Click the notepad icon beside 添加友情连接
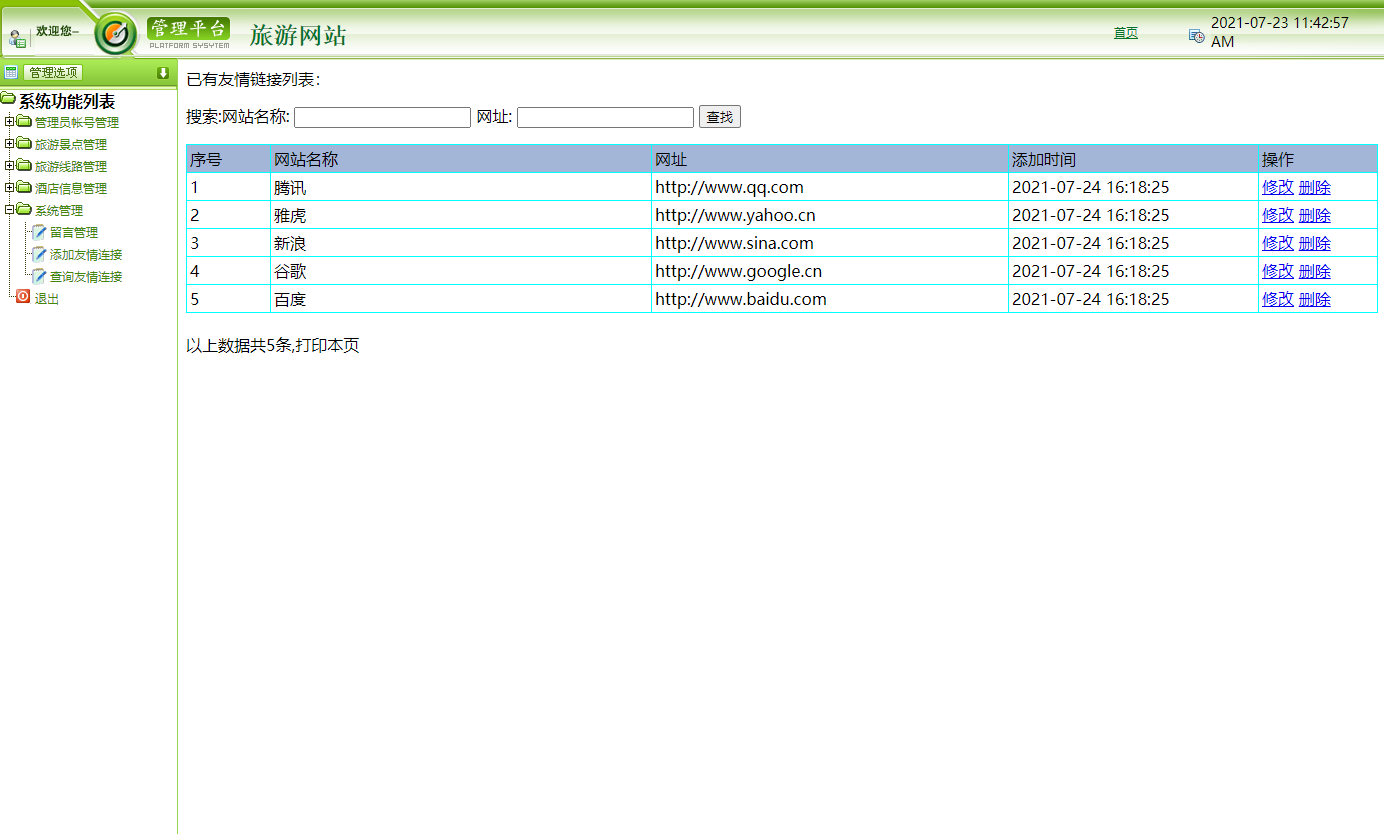Image resolution: width=1384 pixels, height=834 pixels. [x=39, y=254]
